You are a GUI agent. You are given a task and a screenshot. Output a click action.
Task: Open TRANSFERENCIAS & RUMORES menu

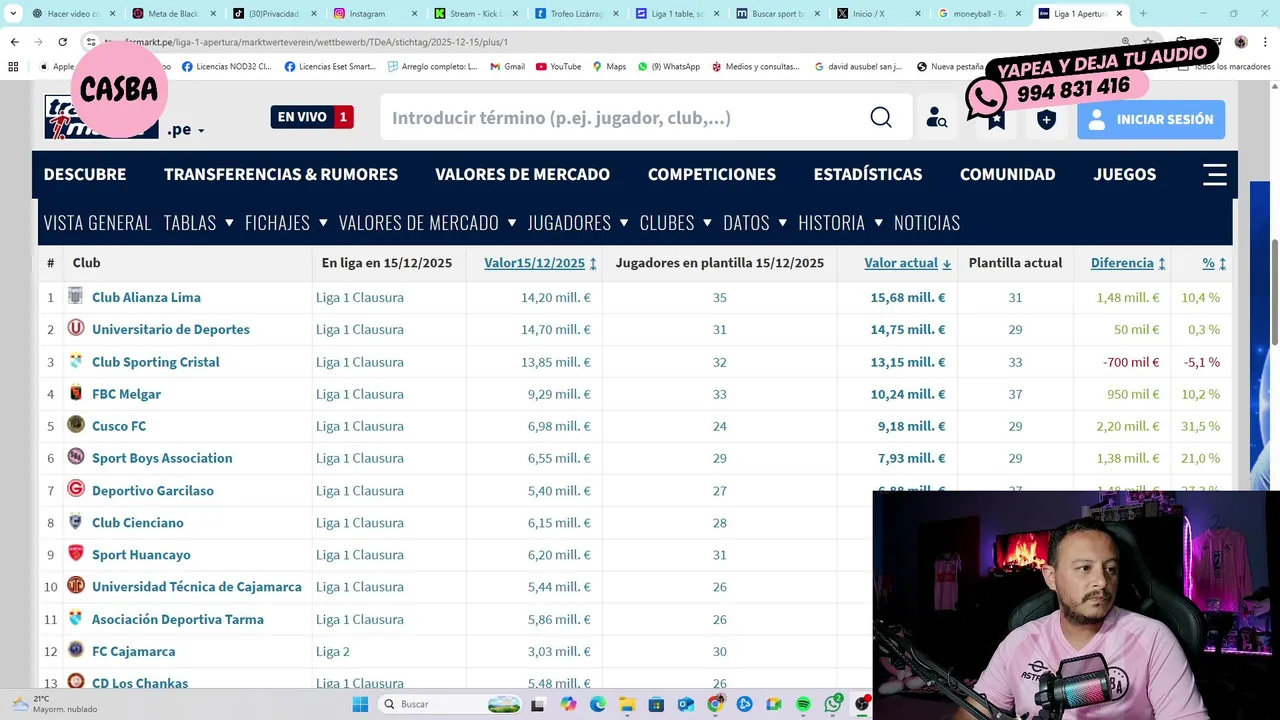tap(281, 174)
